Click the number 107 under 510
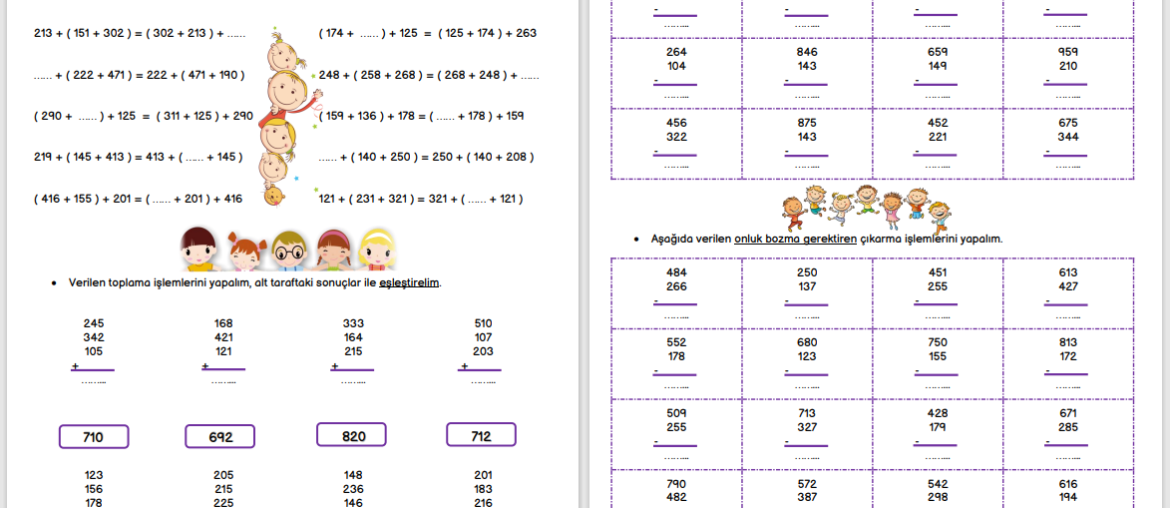Image resolution: width=1170 pixels, height=508 pixels. (484, 337)
